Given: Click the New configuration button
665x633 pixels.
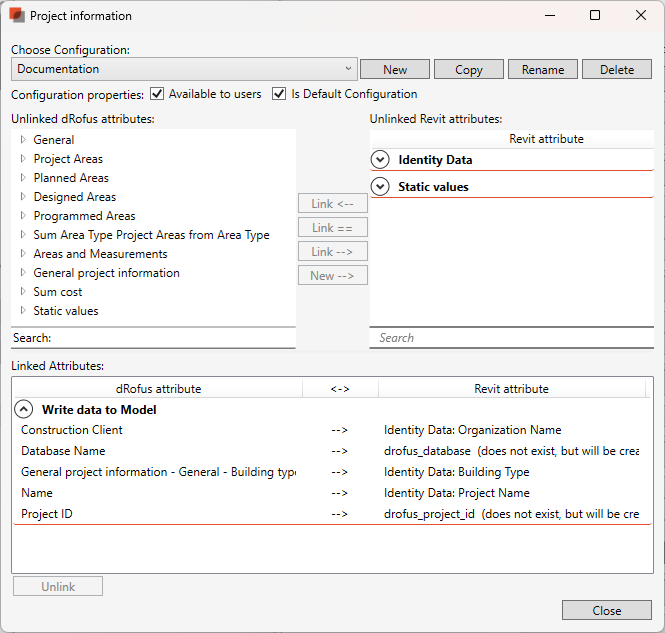Looking at the screenshot, I should tap(395, 69).
